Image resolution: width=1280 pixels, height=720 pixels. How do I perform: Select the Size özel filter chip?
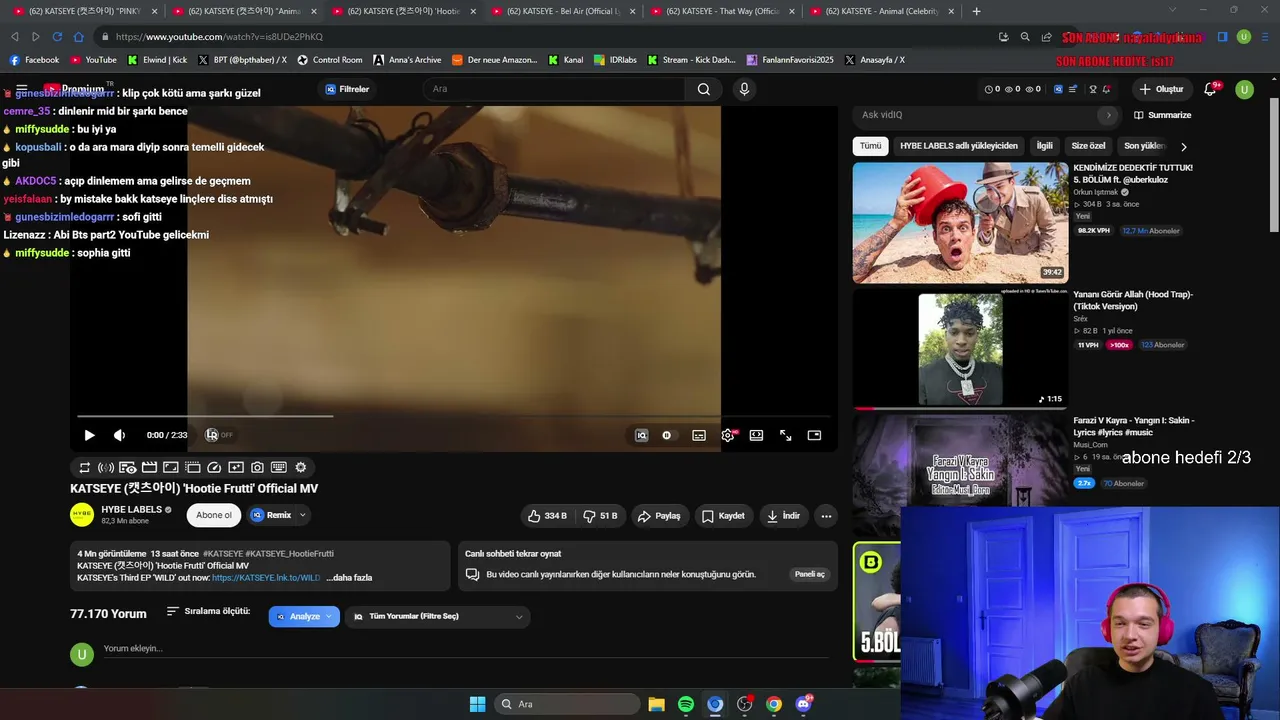[x=1089, y=146]
